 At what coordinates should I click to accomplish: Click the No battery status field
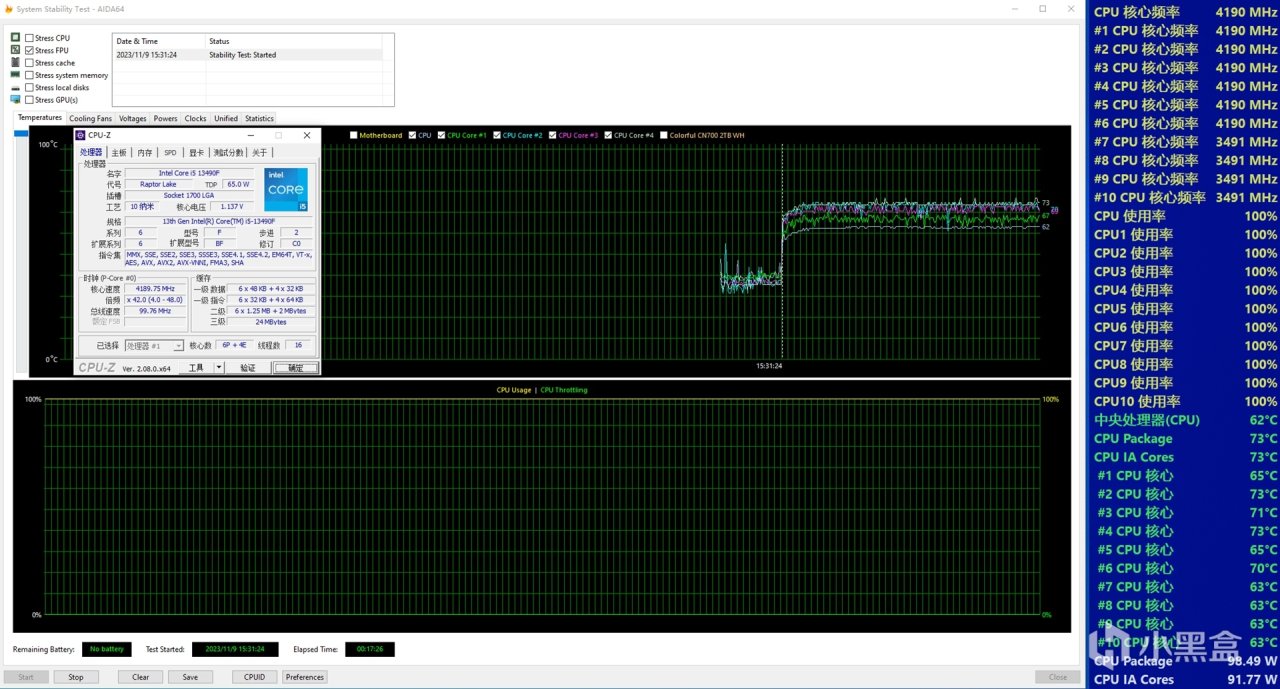pyautogui.click(x=106, y=649)
